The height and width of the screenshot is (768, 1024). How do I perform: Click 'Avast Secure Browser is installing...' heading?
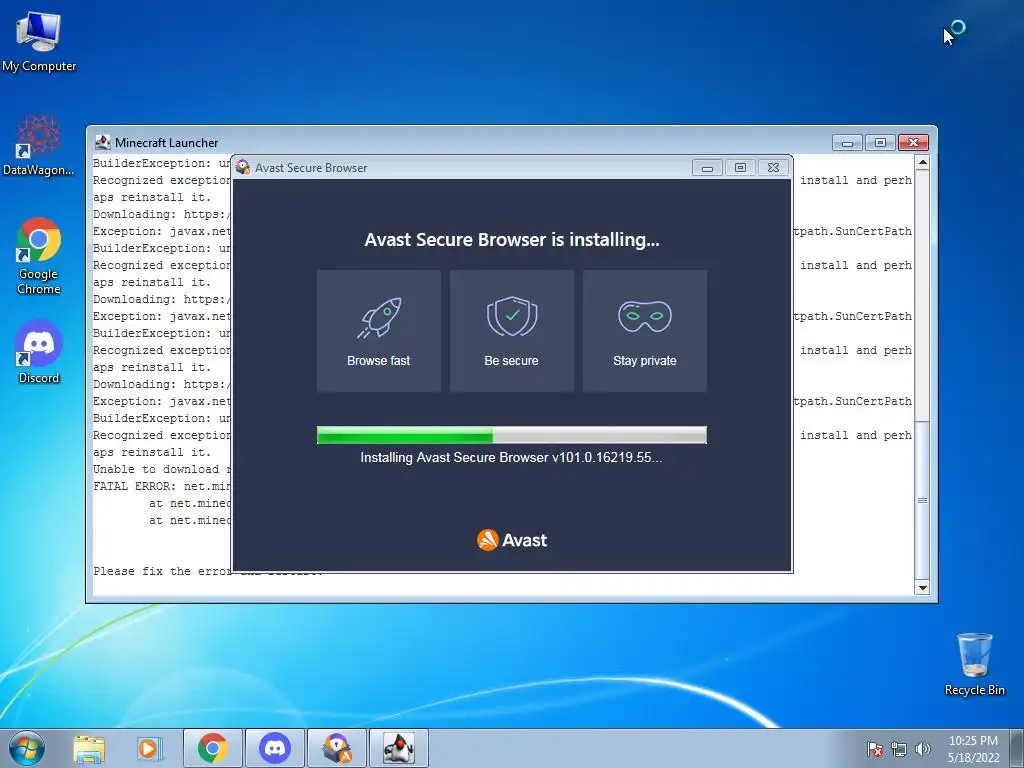(x=512, y=240)
